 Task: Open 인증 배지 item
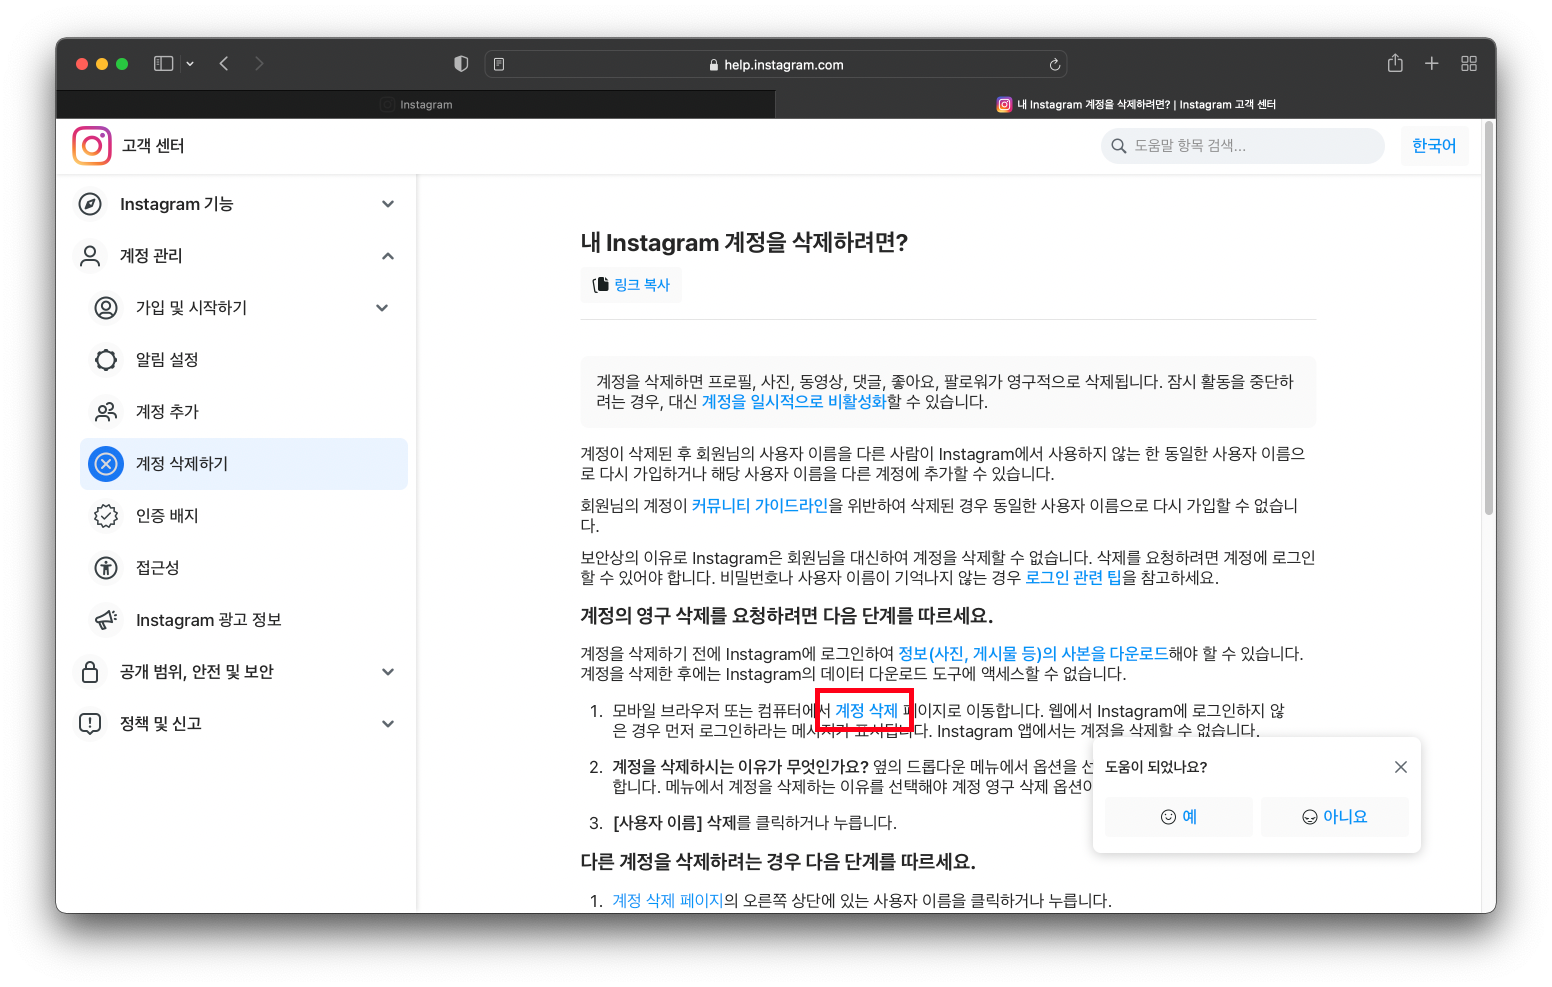[x=244, y=516]
